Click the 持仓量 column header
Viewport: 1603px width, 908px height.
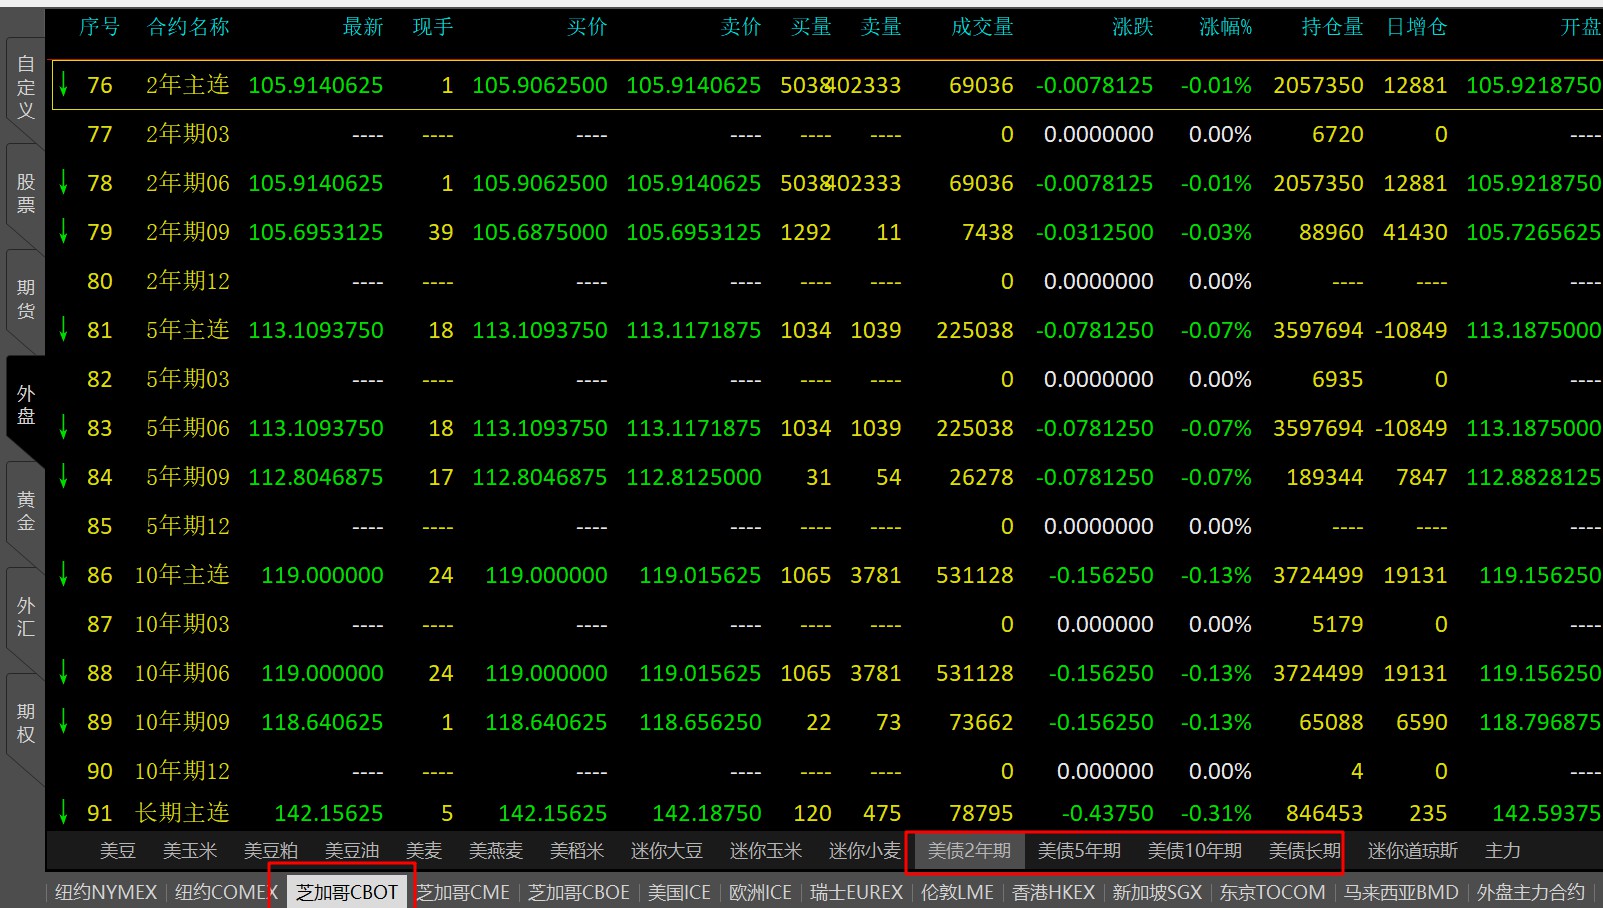1332,28
